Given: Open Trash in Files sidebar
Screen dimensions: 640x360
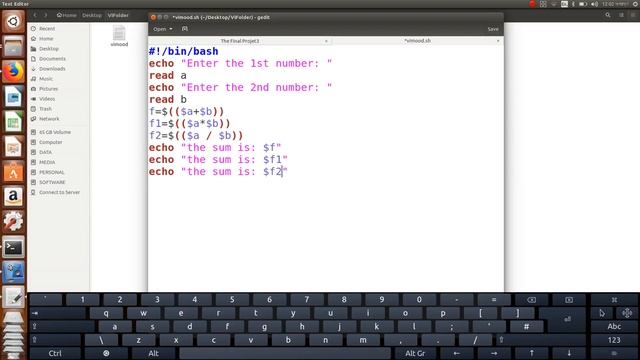Looking at the screenshot, I should click(x=45, y=109).
